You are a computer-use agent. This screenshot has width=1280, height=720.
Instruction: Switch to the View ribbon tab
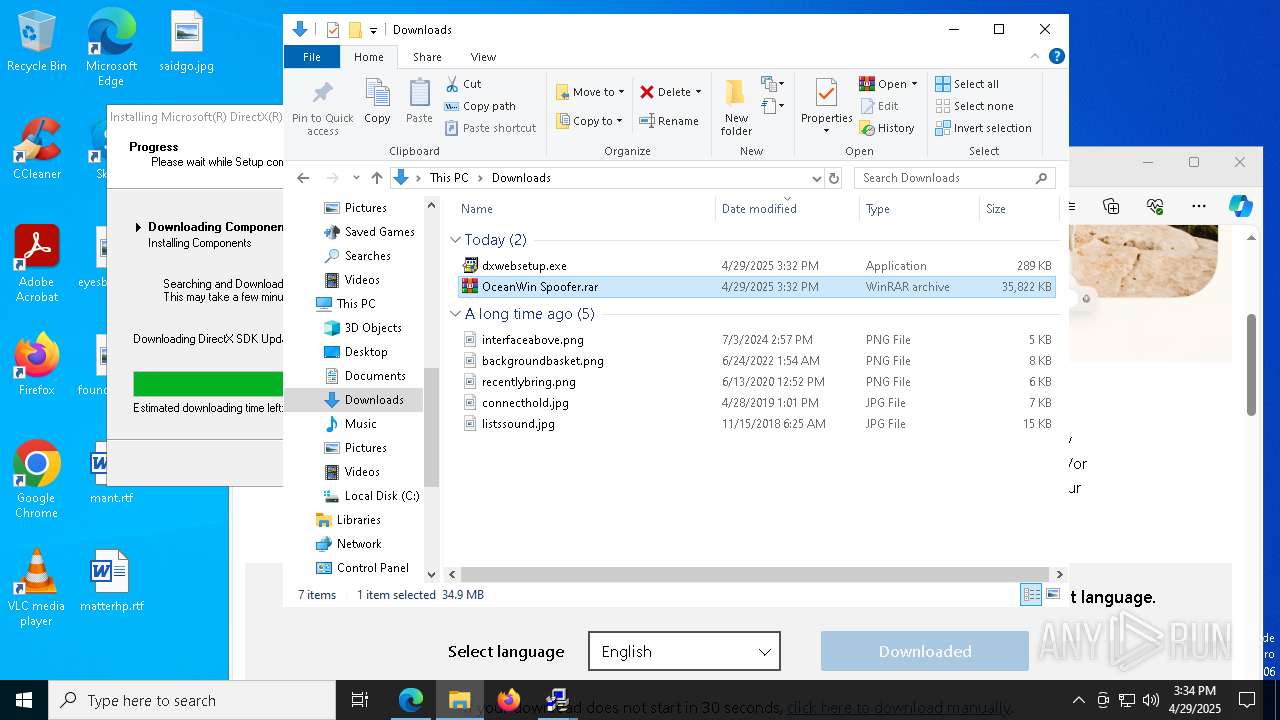[x=483, y=57]
